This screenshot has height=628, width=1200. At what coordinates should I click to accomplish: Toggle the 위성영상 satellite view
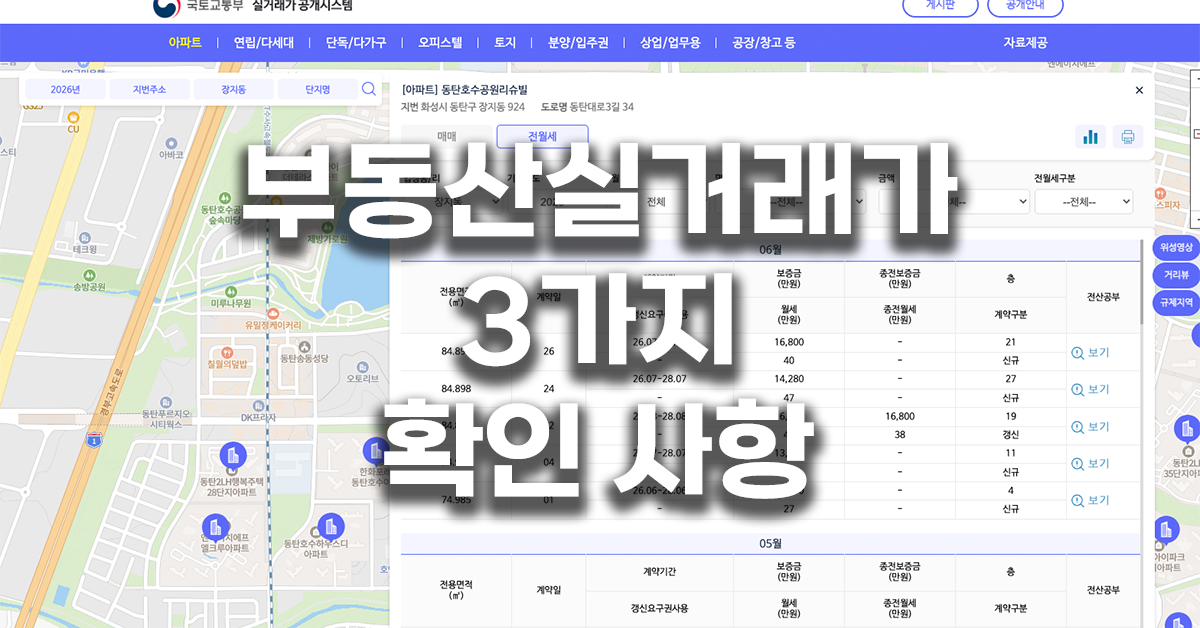(1176, 247)
